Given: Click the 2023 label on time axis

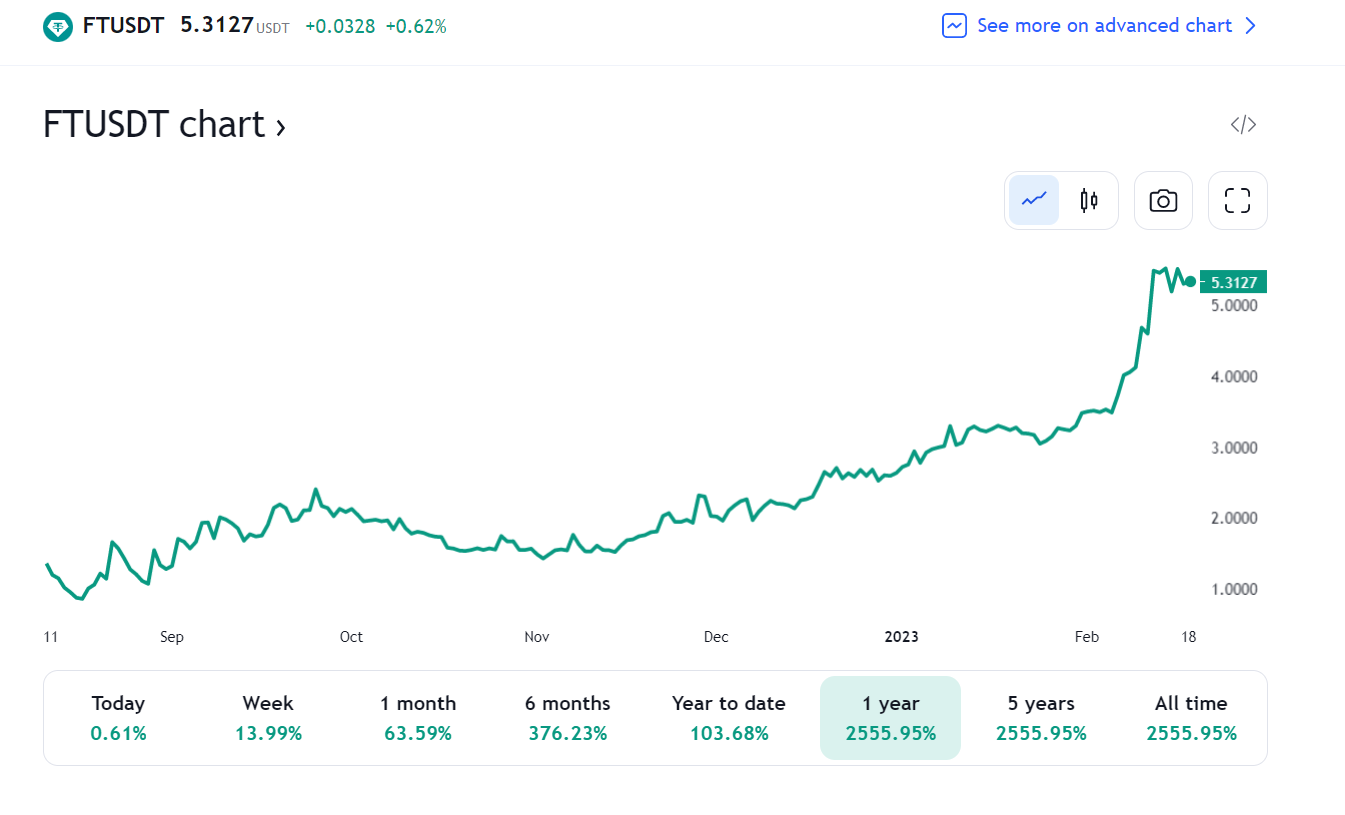Looking at the screenshot, I should [902, 637].
